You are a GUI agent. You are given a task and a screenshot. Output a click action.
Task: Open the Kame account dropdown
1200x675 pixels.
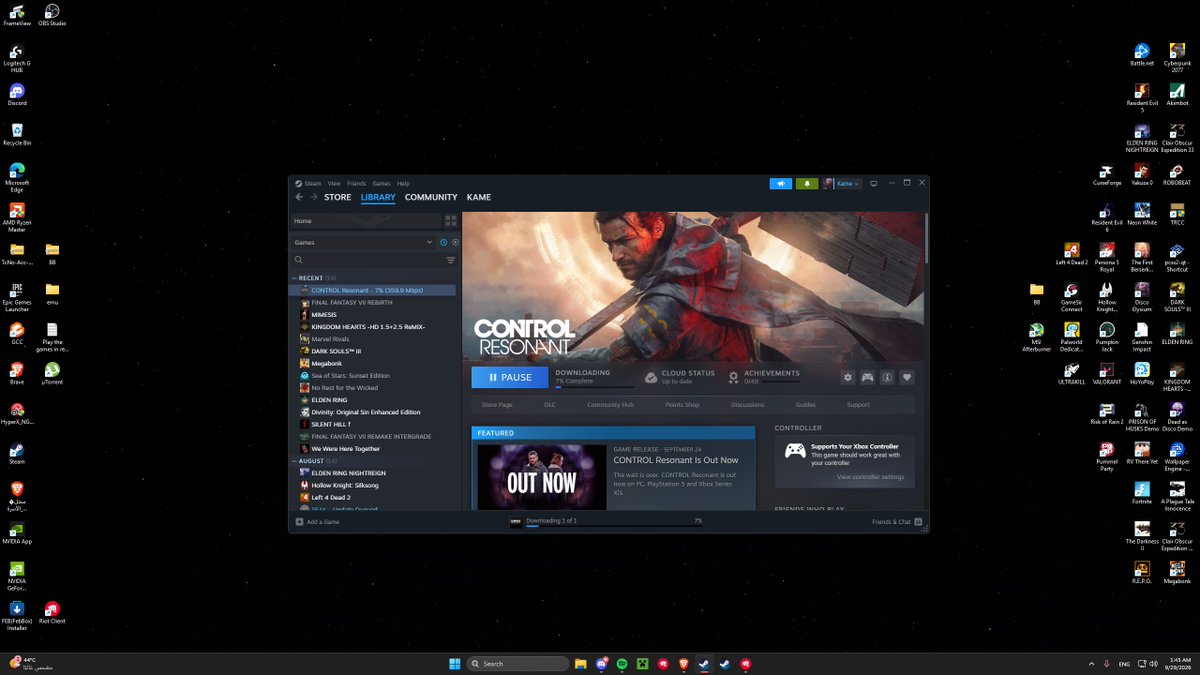point(841,184)
